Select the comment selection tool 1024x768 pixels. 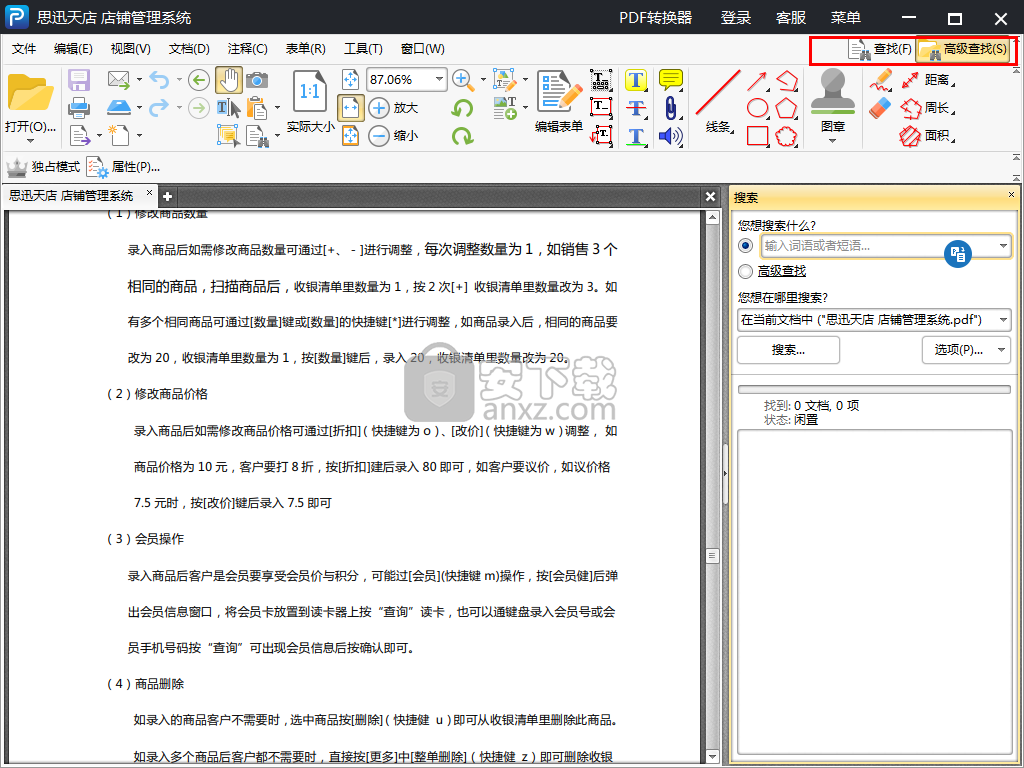pyautogui.click(x=228, y=135)
